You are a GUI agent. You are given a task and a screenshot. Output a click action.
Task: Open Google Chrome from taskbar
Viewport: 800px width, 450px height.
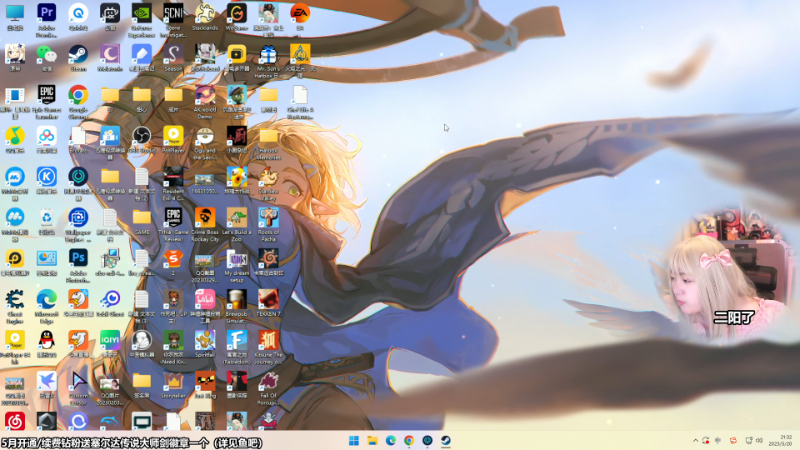[409, 441]
